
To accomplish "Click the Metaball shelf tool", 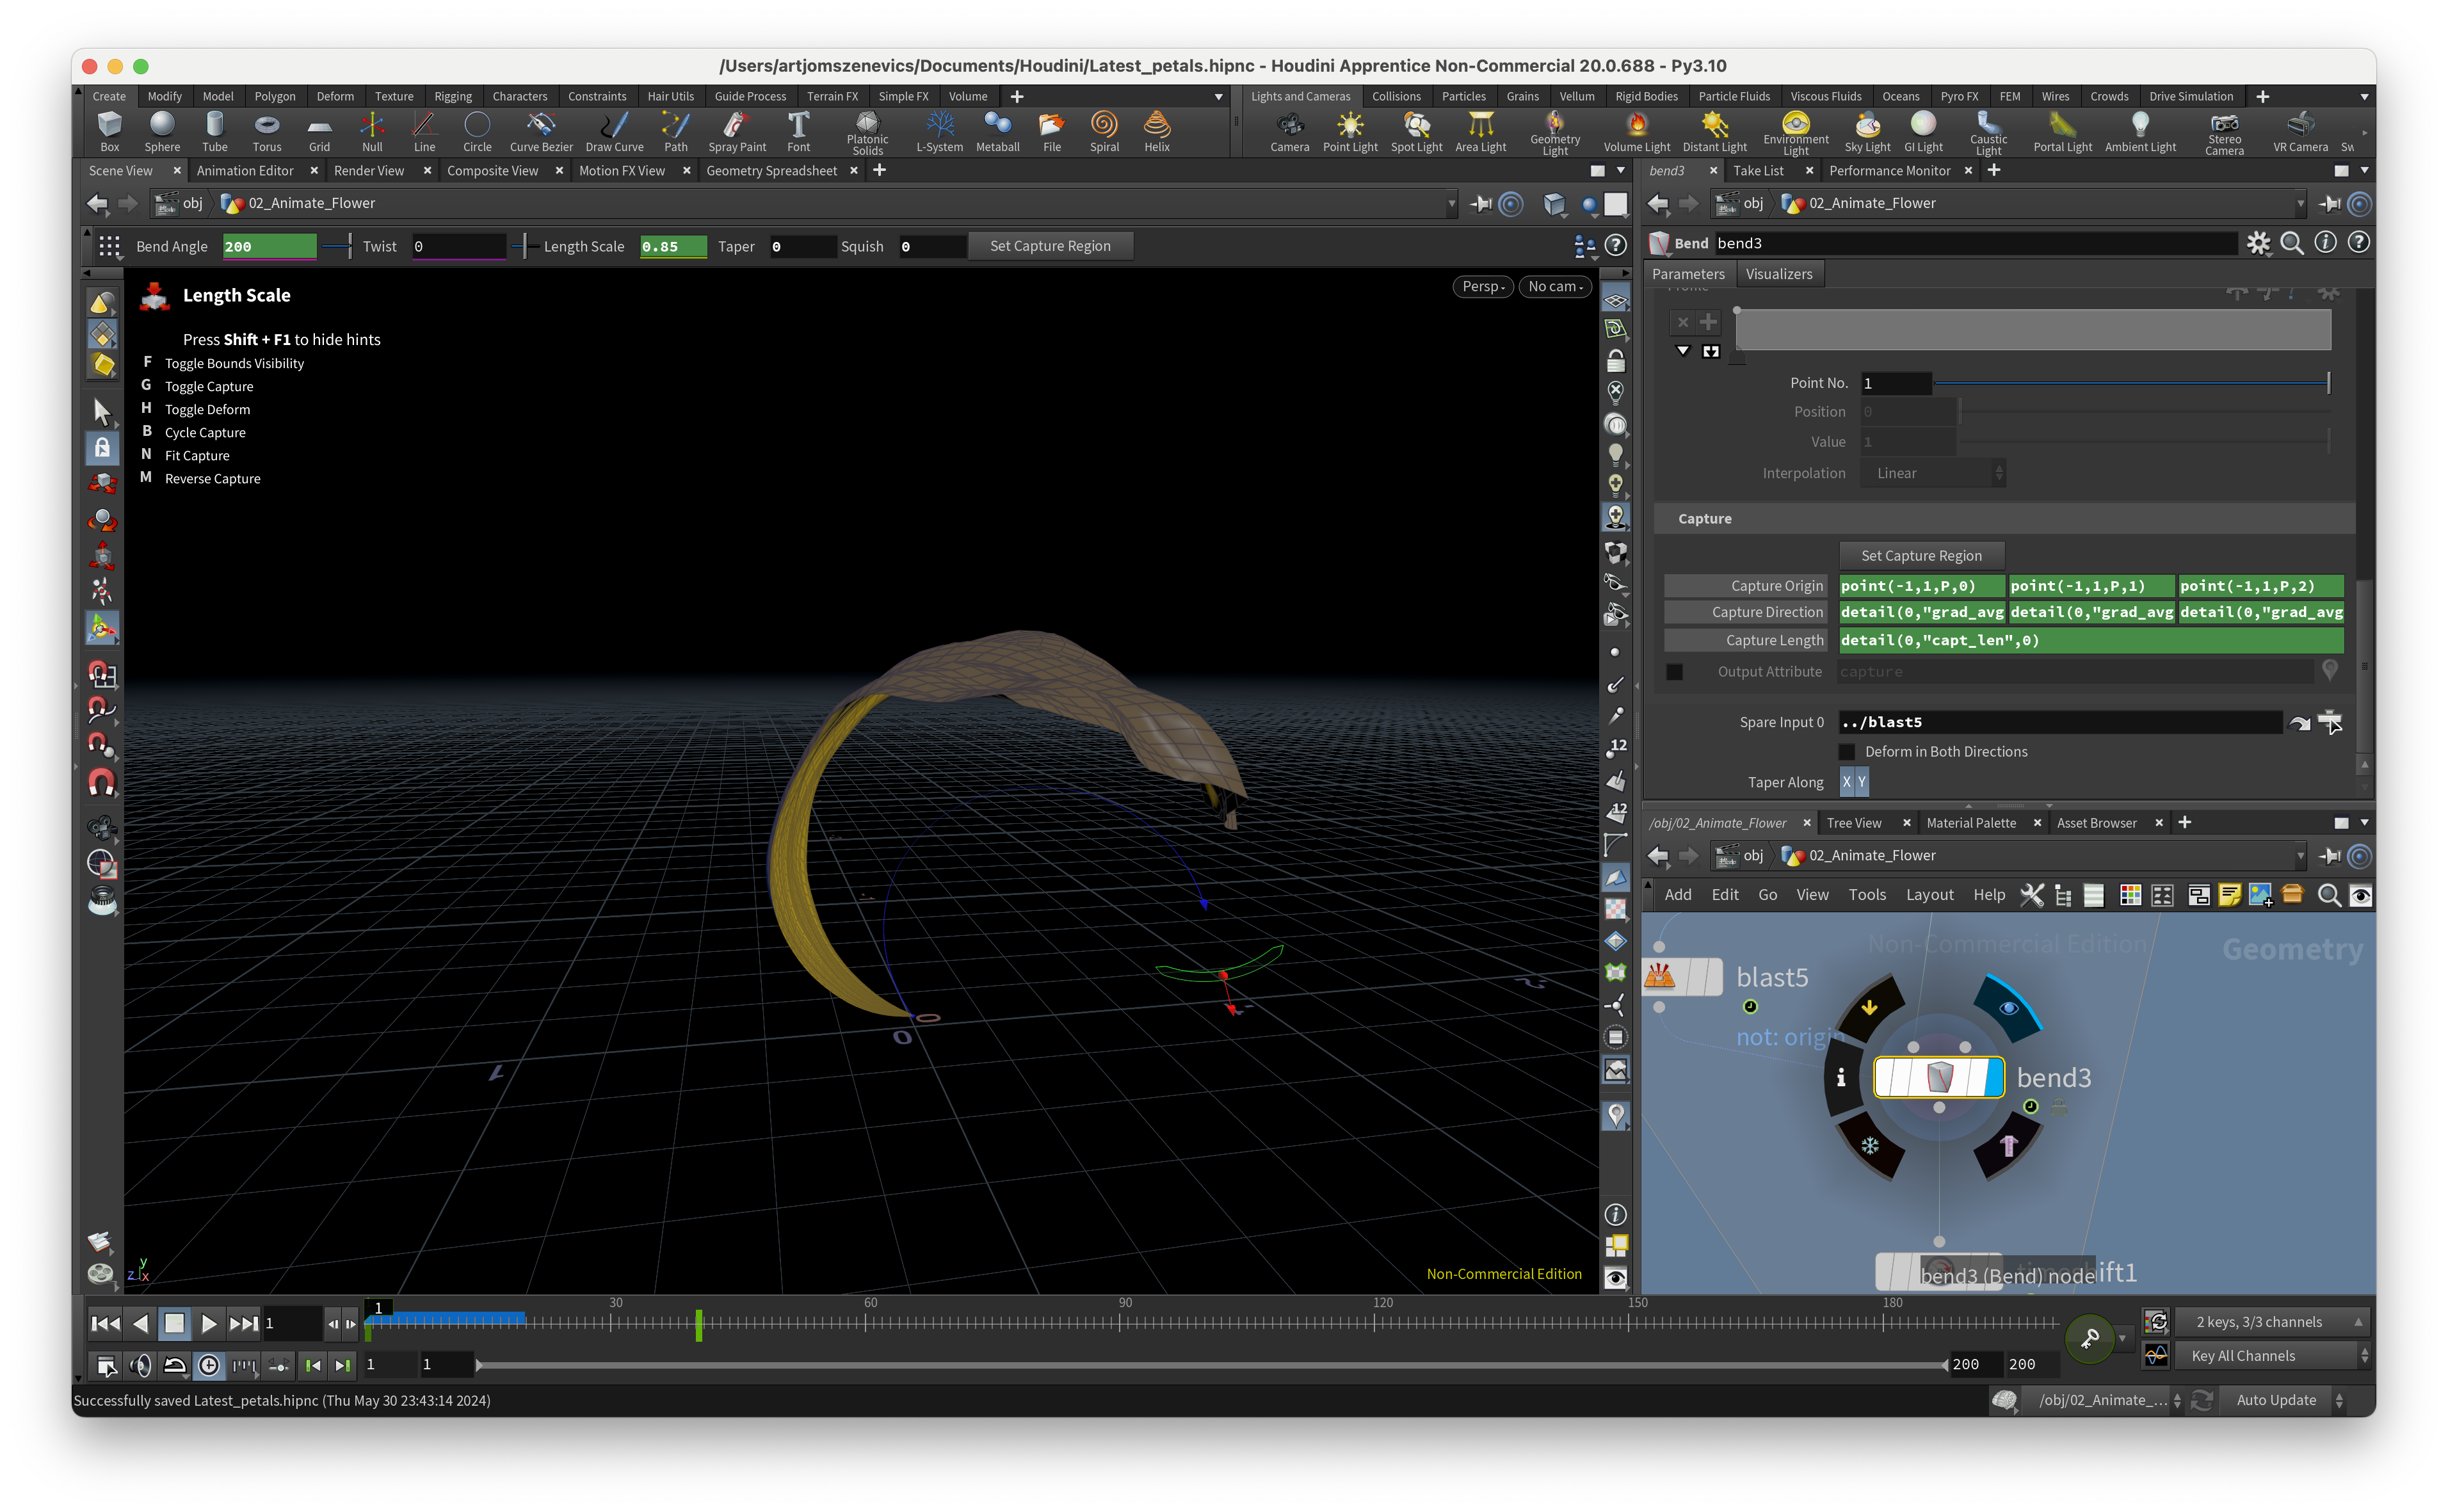I will 997,131.
